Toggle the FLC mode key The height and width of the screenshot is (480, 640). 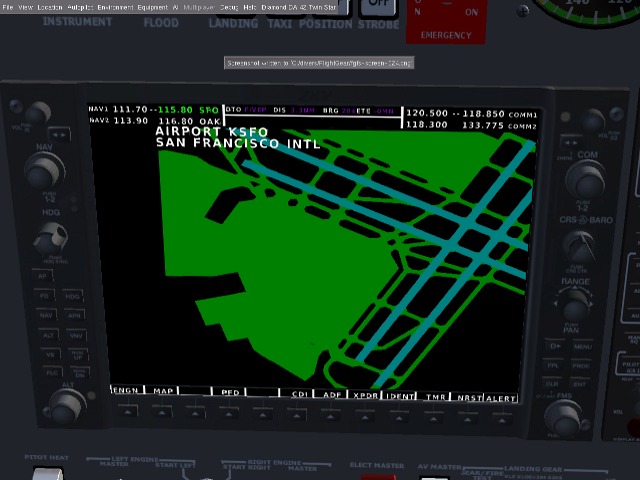pyautogui.click(x=52, y=373)
